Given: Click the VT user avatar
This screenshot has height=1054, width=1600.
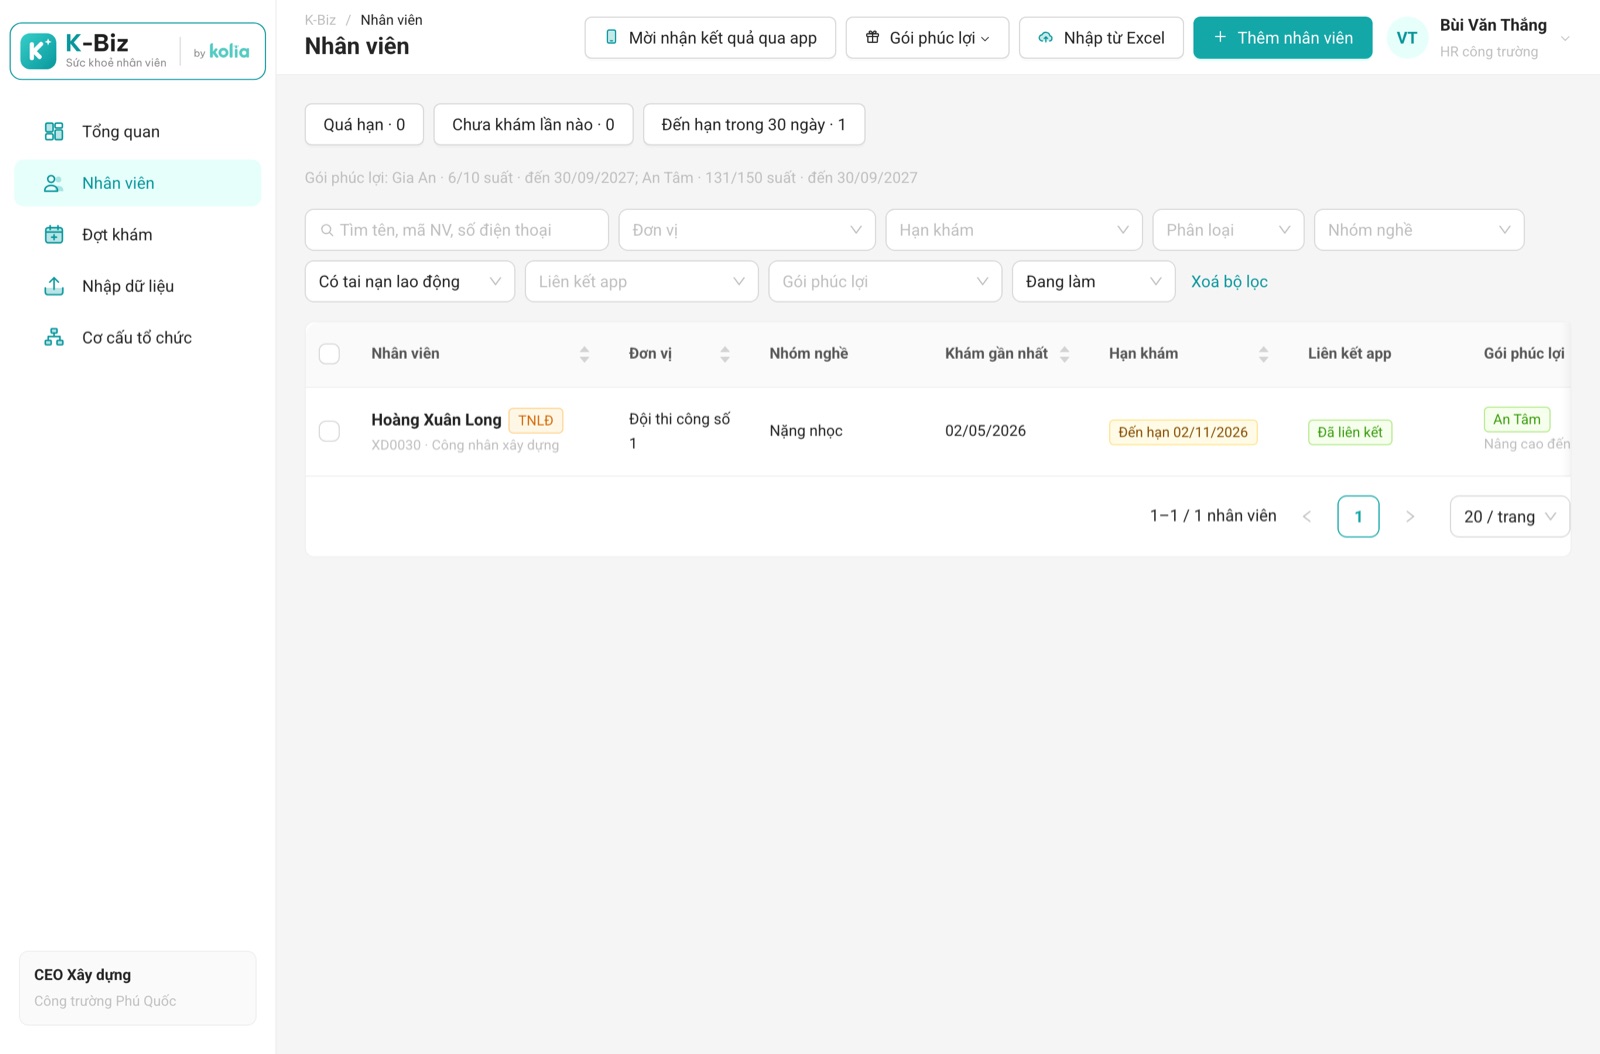Looking at the screenshot, I should click(x=1407, y=38).
